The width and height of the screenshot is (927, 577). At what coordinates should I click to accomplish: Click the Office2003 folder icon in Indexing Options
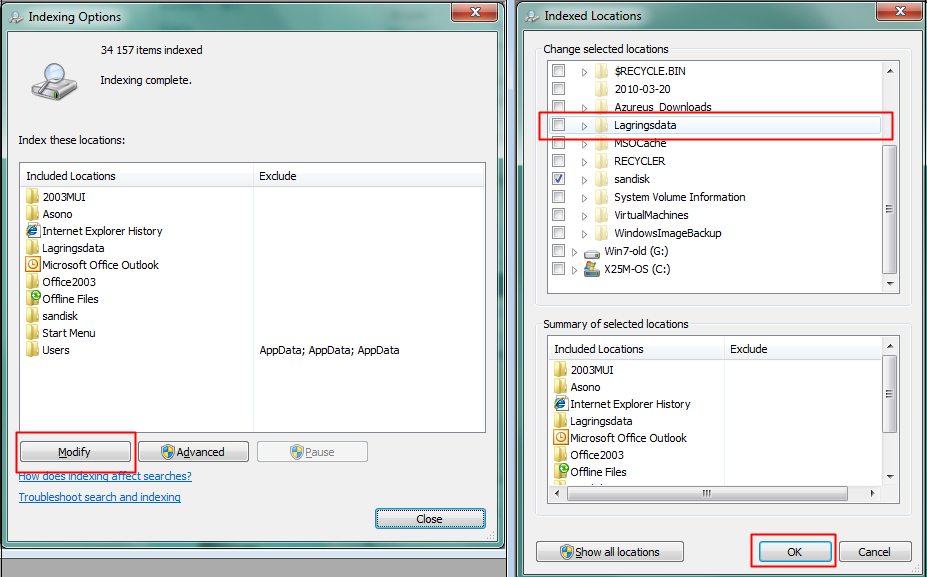(33, 281)
